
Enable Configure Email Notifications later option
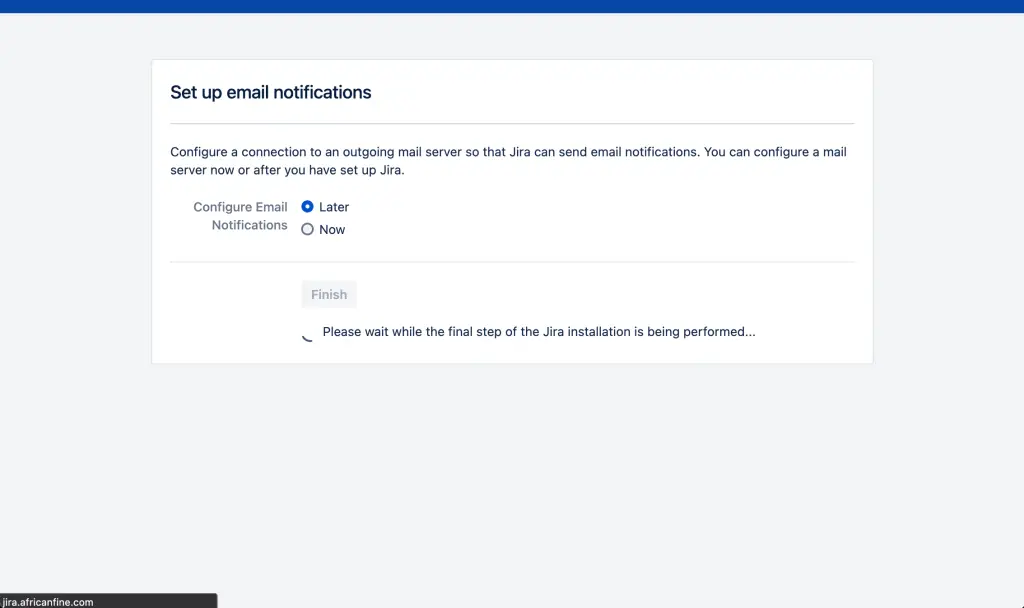pos(307,207)
